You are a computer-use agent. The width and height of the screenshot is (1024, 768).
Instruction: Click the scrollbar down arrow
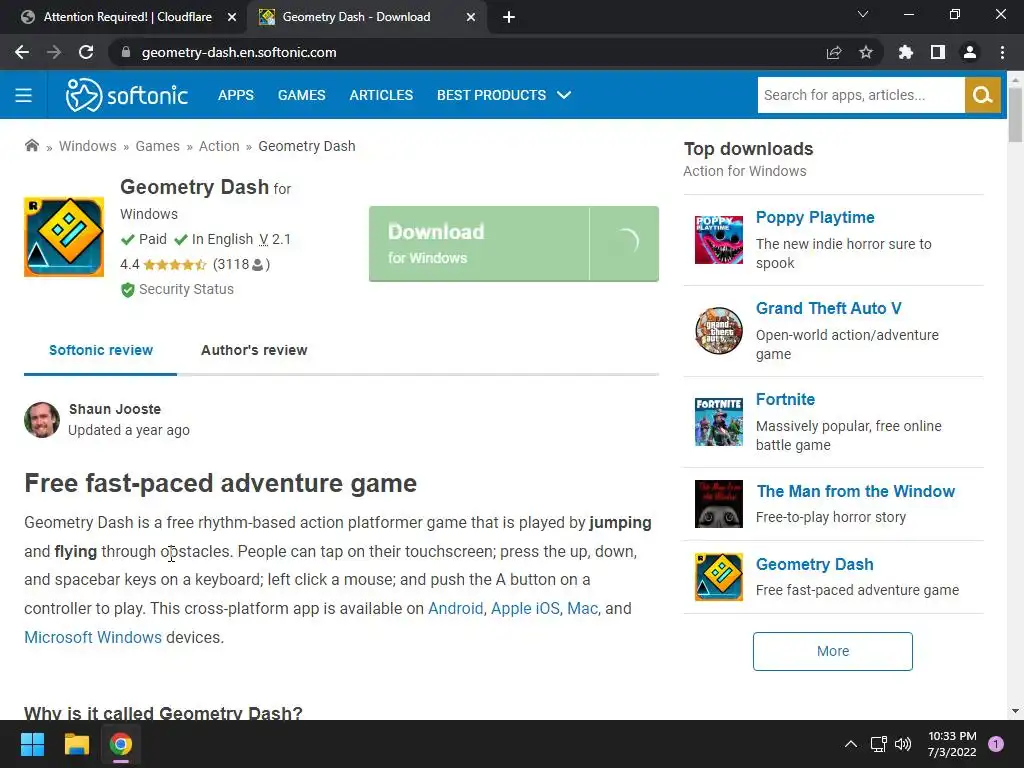1015,711
